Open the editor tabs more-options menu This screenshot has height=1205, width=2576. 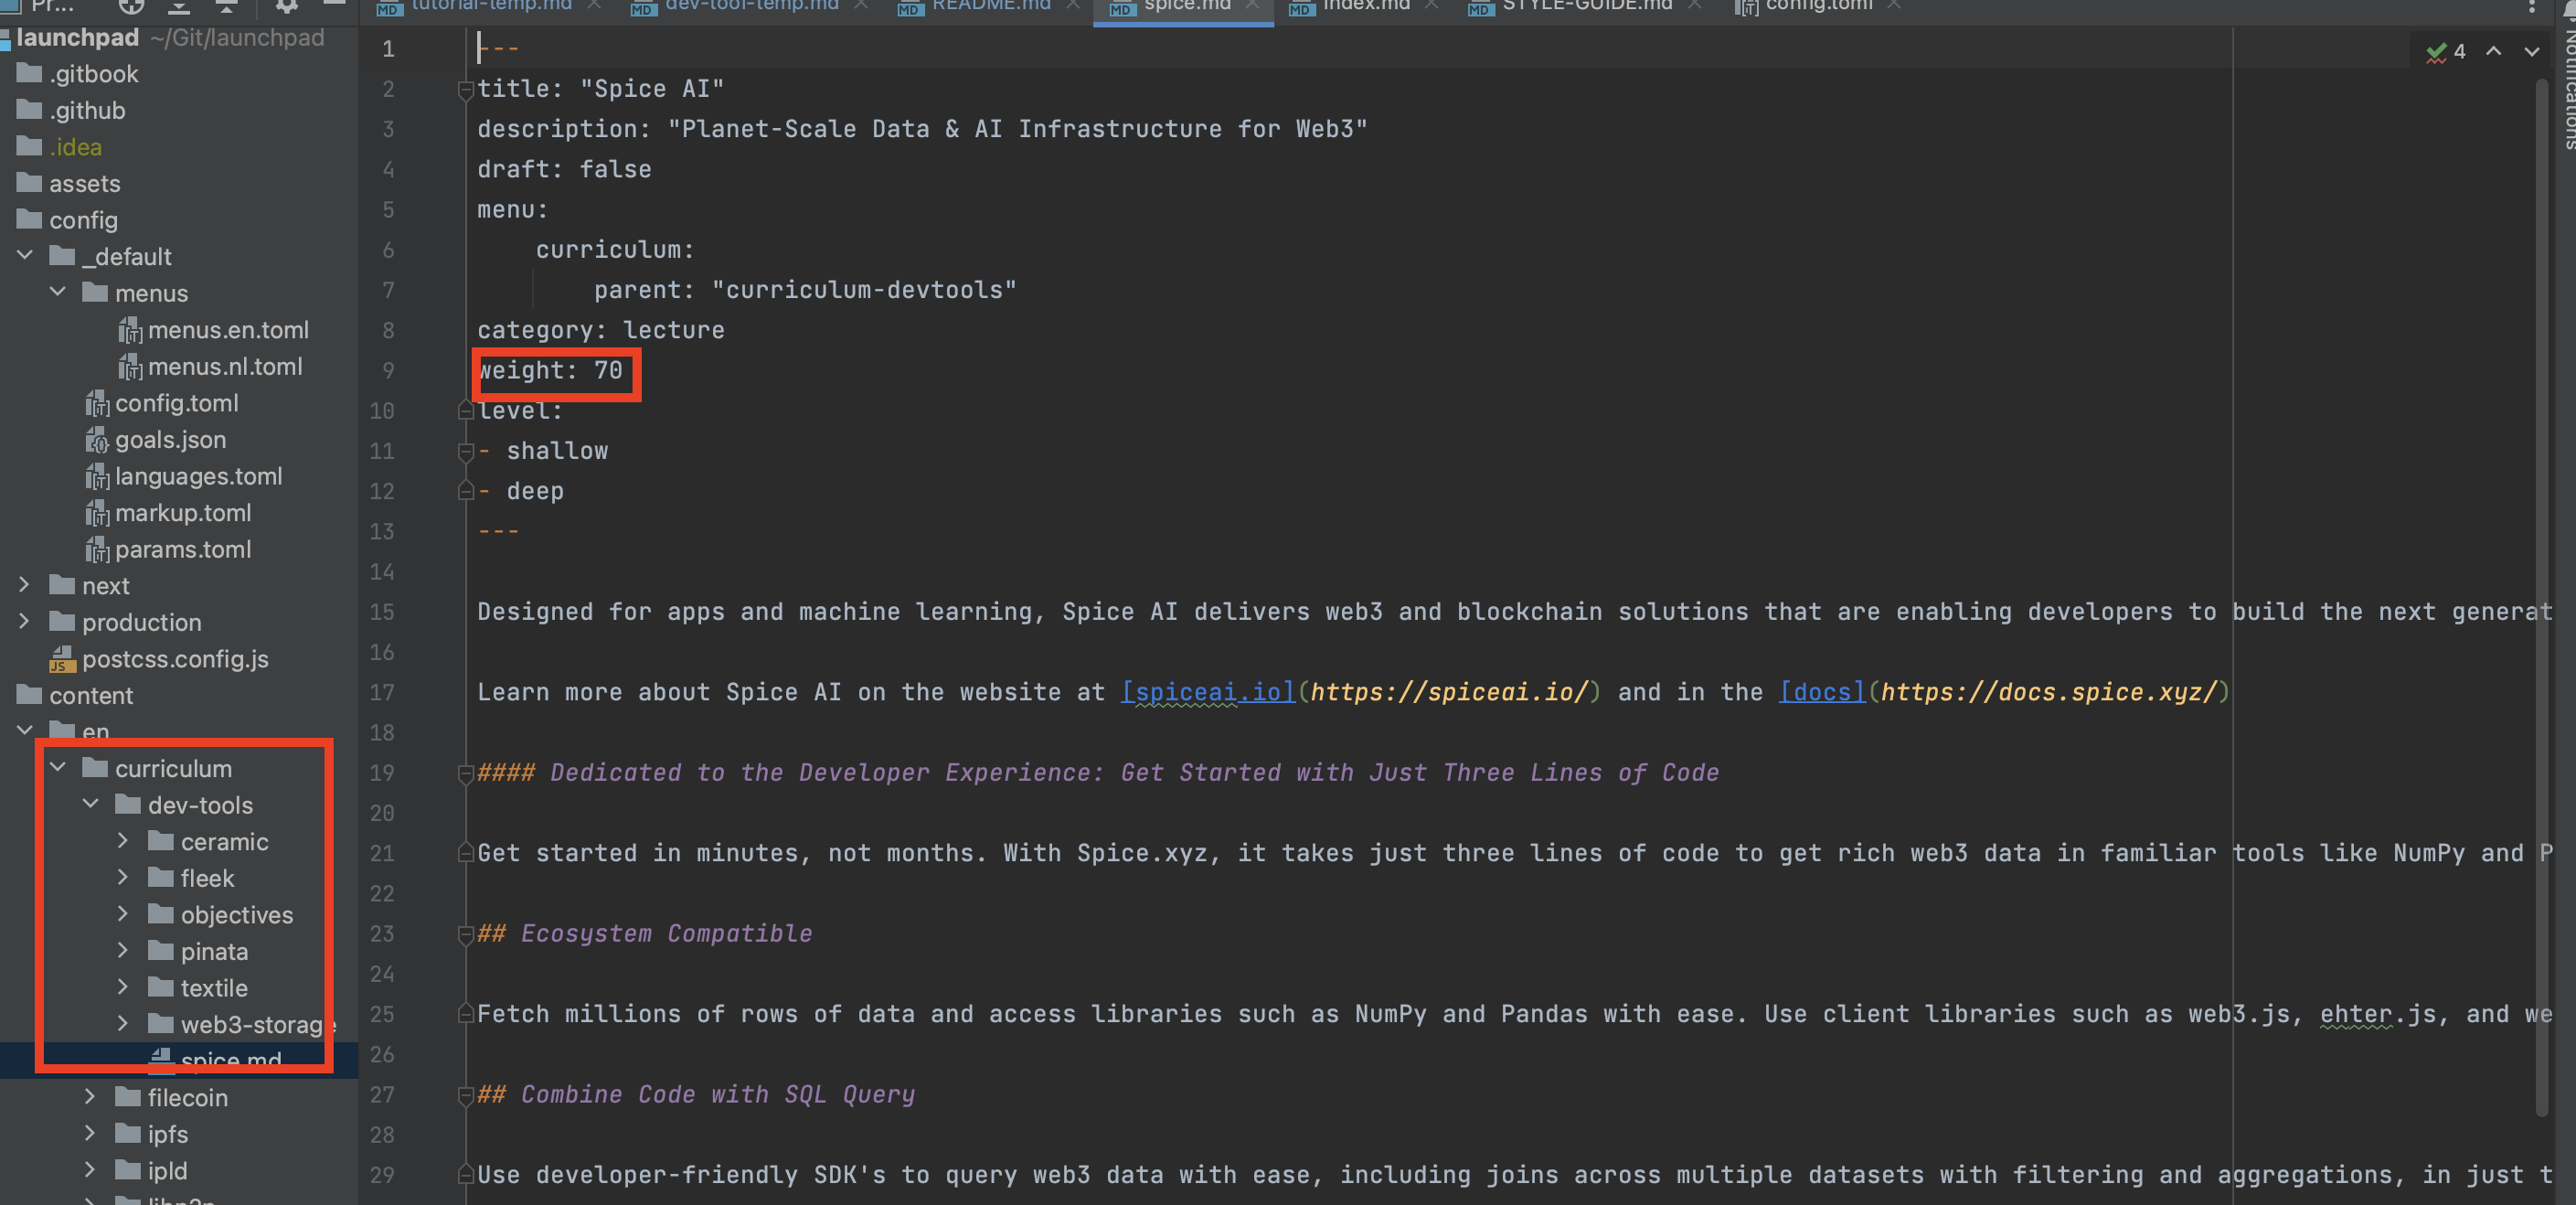2531,6
